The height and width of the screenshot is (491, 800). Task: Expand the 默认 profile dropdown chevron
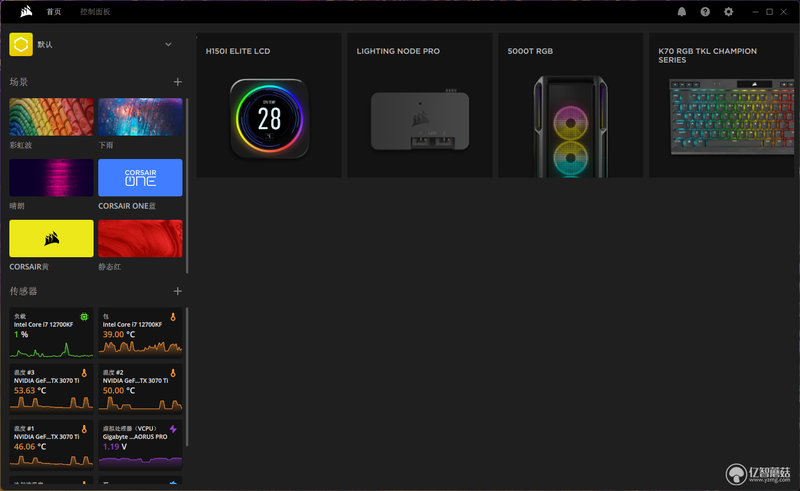point(168,44)
